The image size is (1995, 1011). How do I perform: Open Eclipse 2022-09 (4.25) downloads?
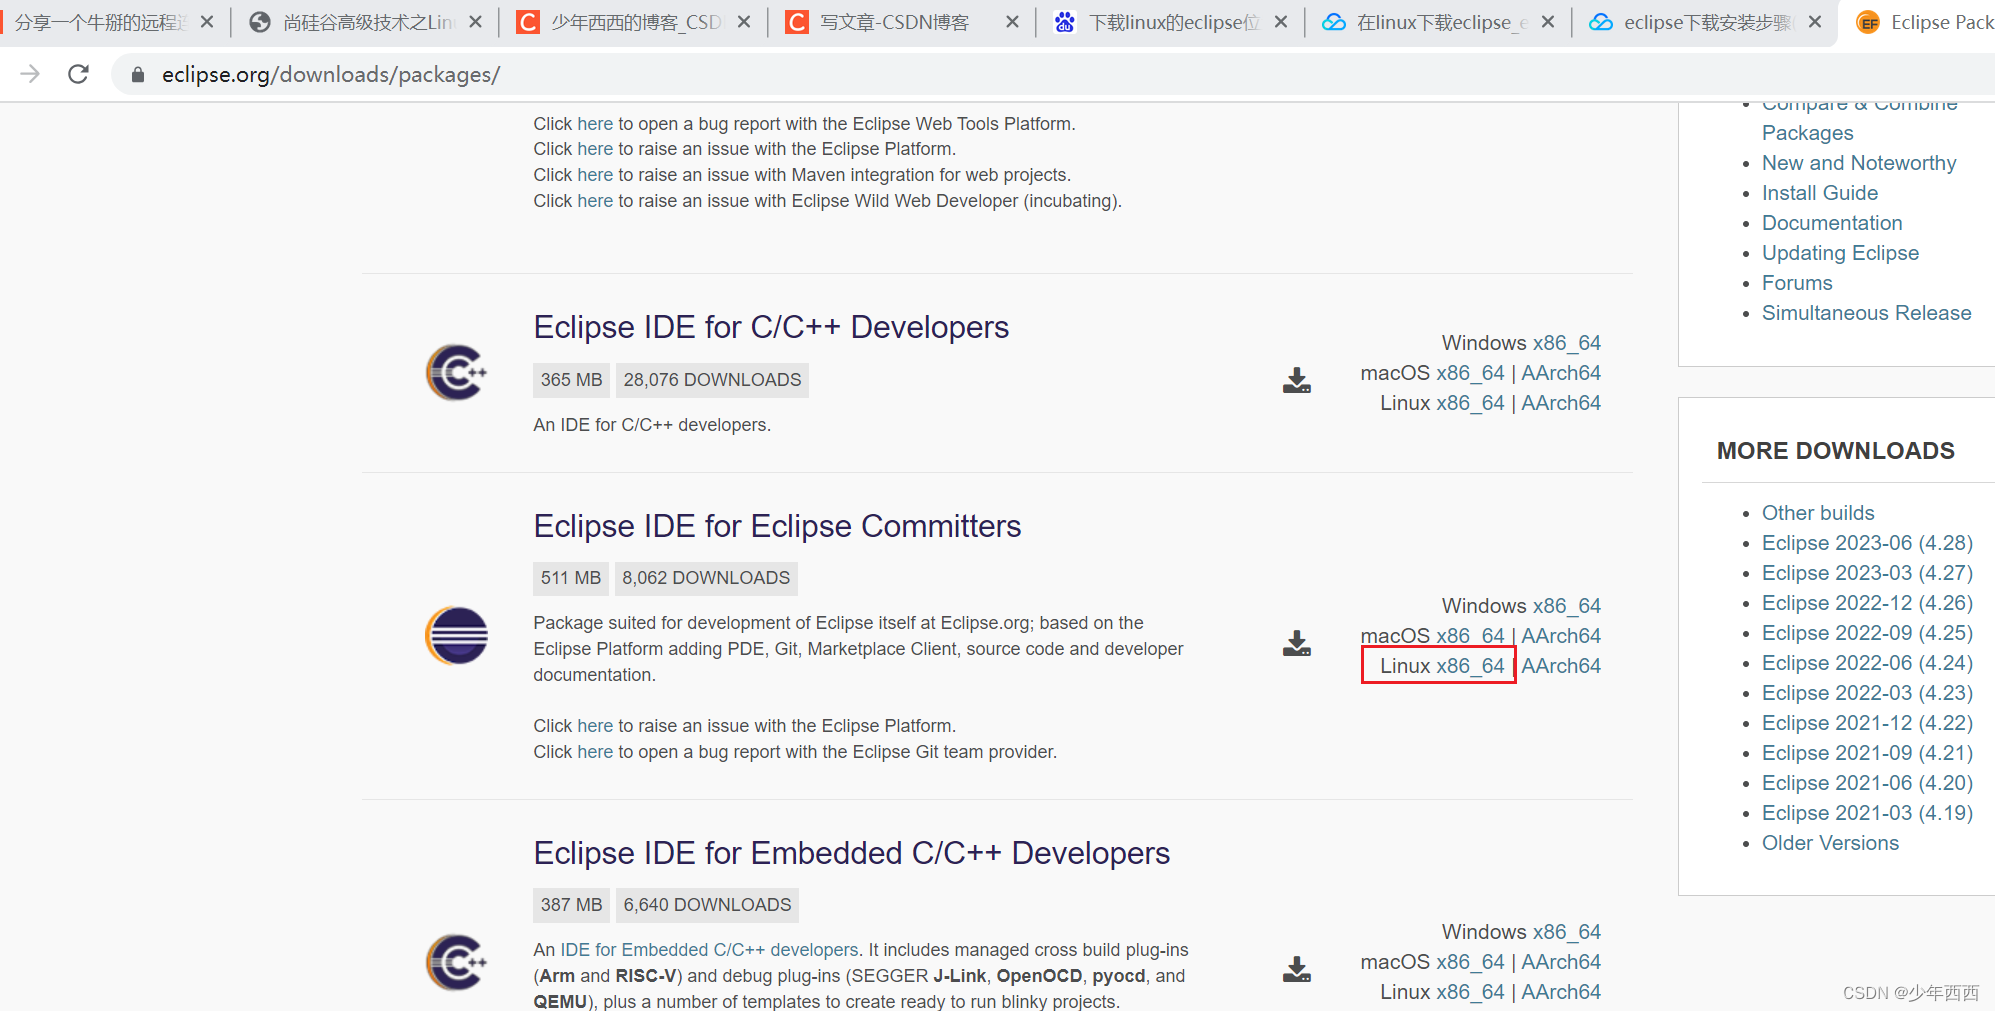tap(1867, 633)
